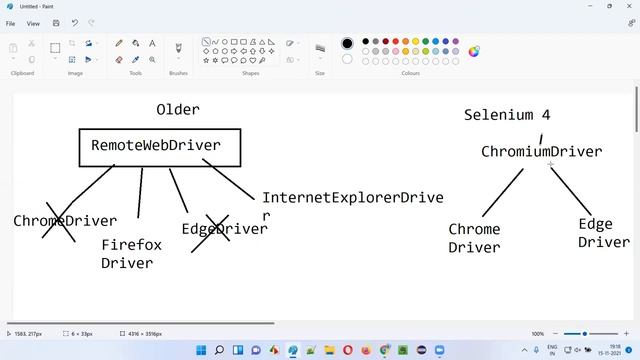Select the Right arrow shape
640x360 pixels.
(234, 51)
